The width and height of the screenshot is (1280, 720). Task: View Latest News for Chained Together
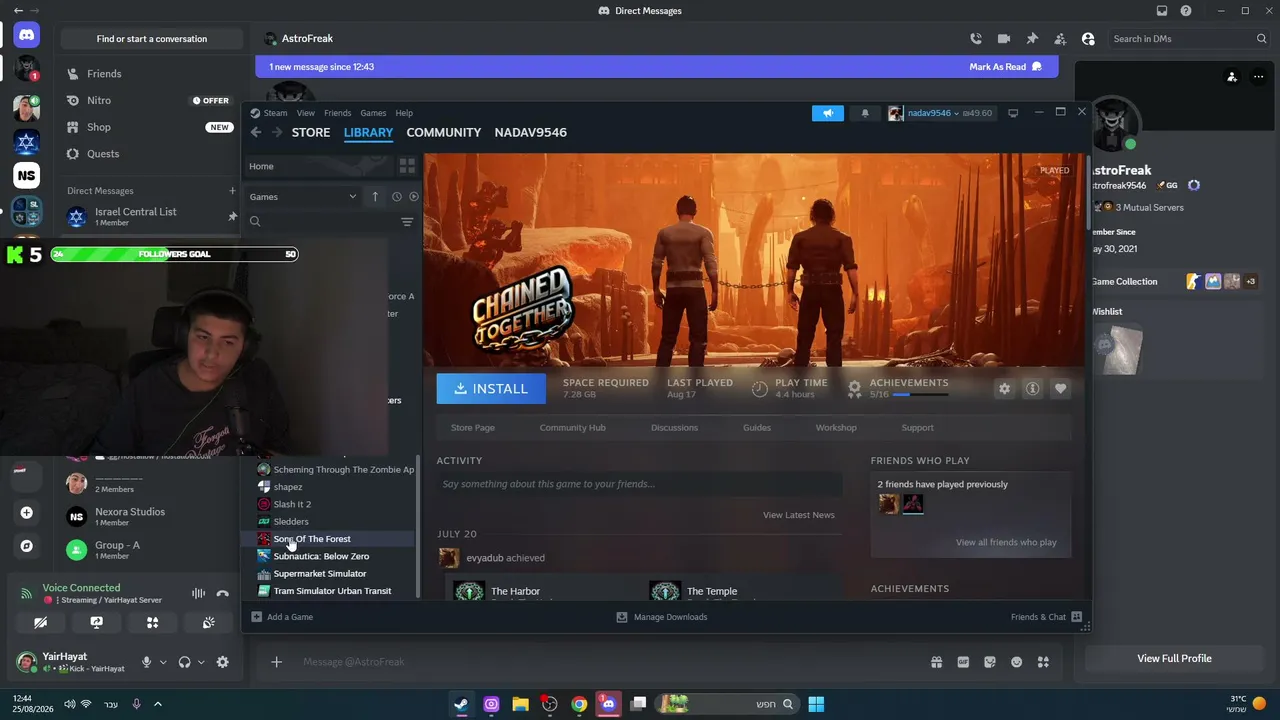tap(799, 515)
